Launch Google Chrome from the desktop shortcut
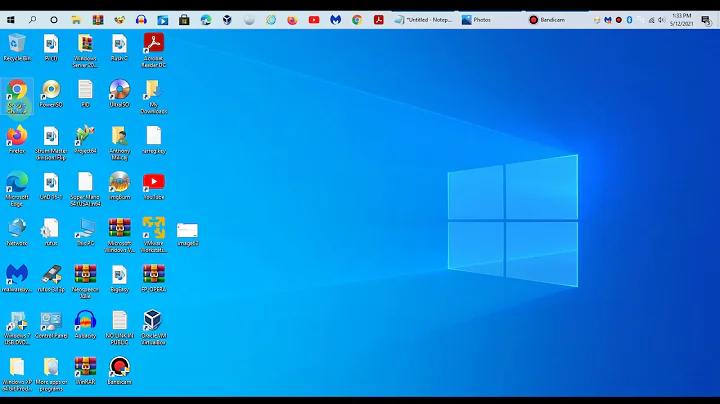The image size is (720, 404). [x=17, y=97]
